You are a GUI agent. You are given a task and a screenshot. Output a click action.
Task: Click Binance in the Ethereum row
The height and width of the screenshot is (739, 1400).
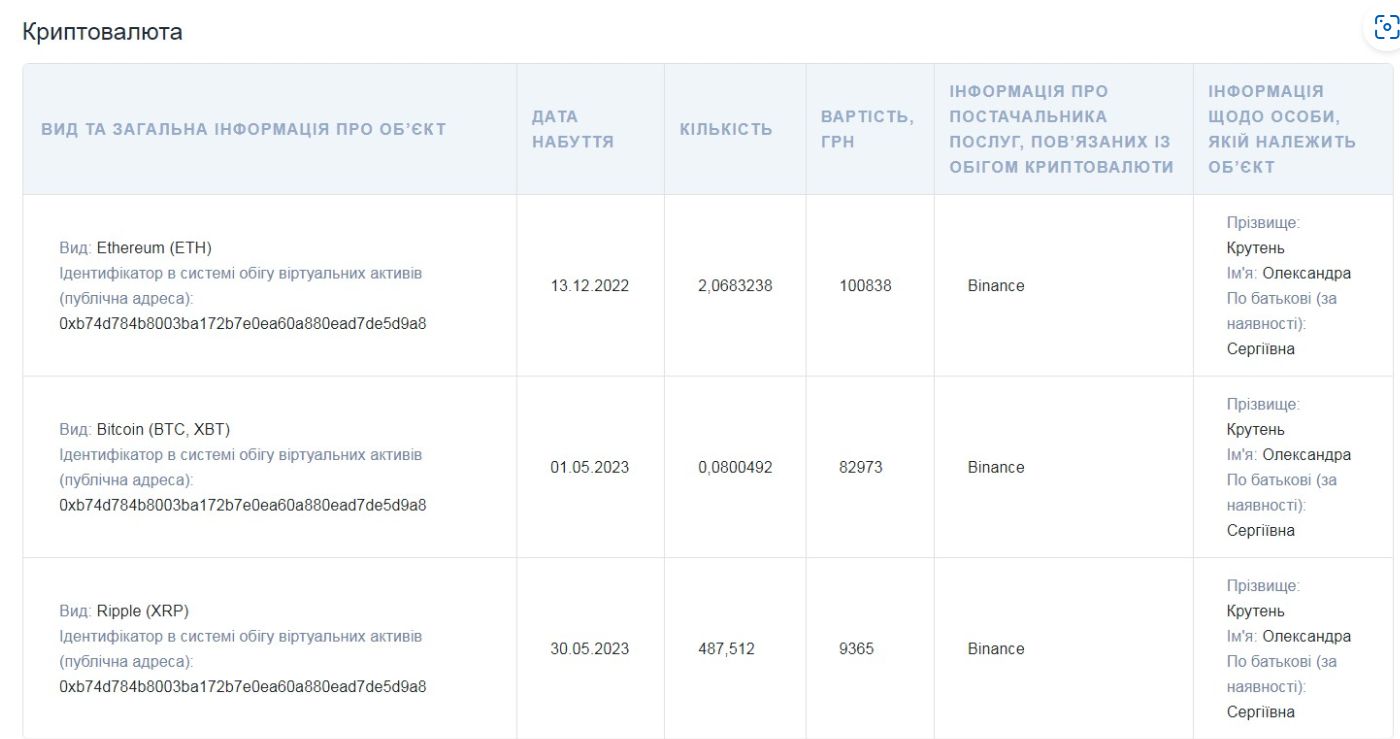(x=996, y=286)
